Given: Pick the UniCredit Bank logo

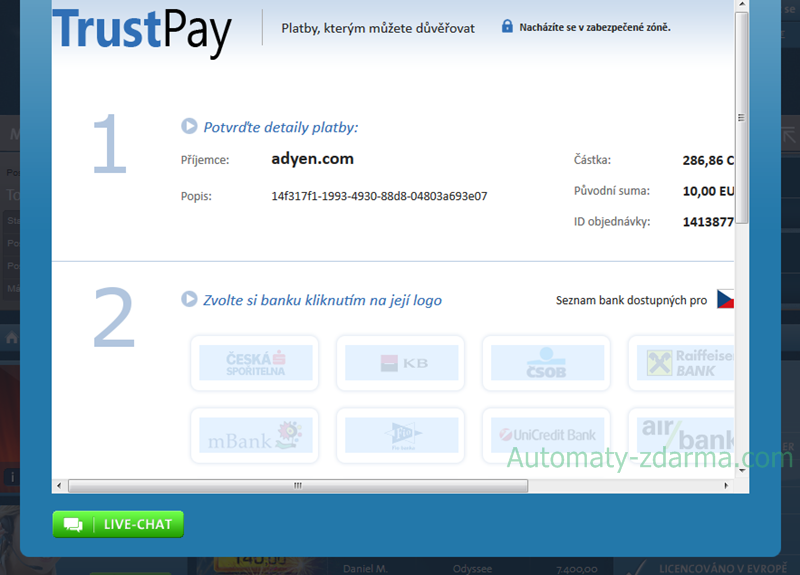Looking at the screenshot, I should tap(547, 435).
